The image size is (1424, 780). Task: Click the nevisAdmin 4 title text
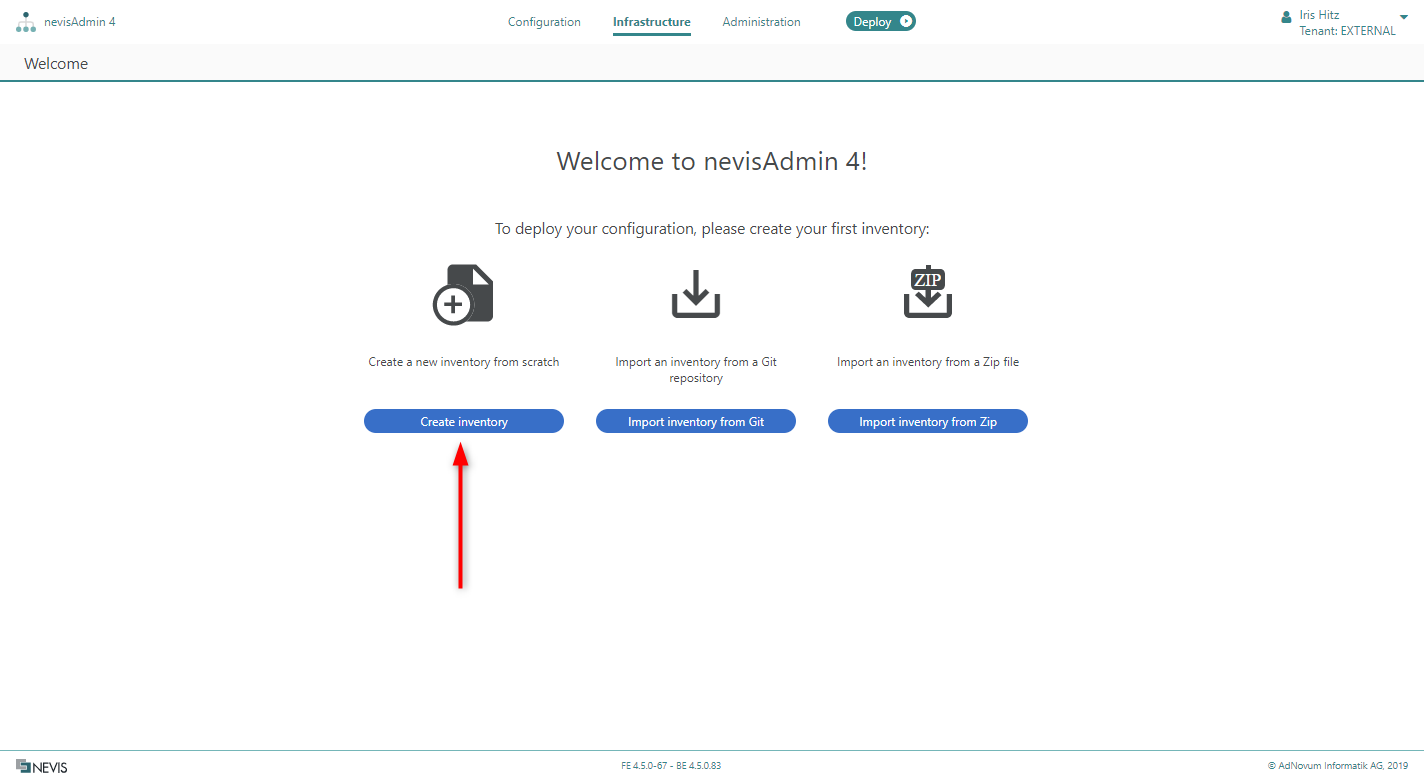tap(80, 22)
